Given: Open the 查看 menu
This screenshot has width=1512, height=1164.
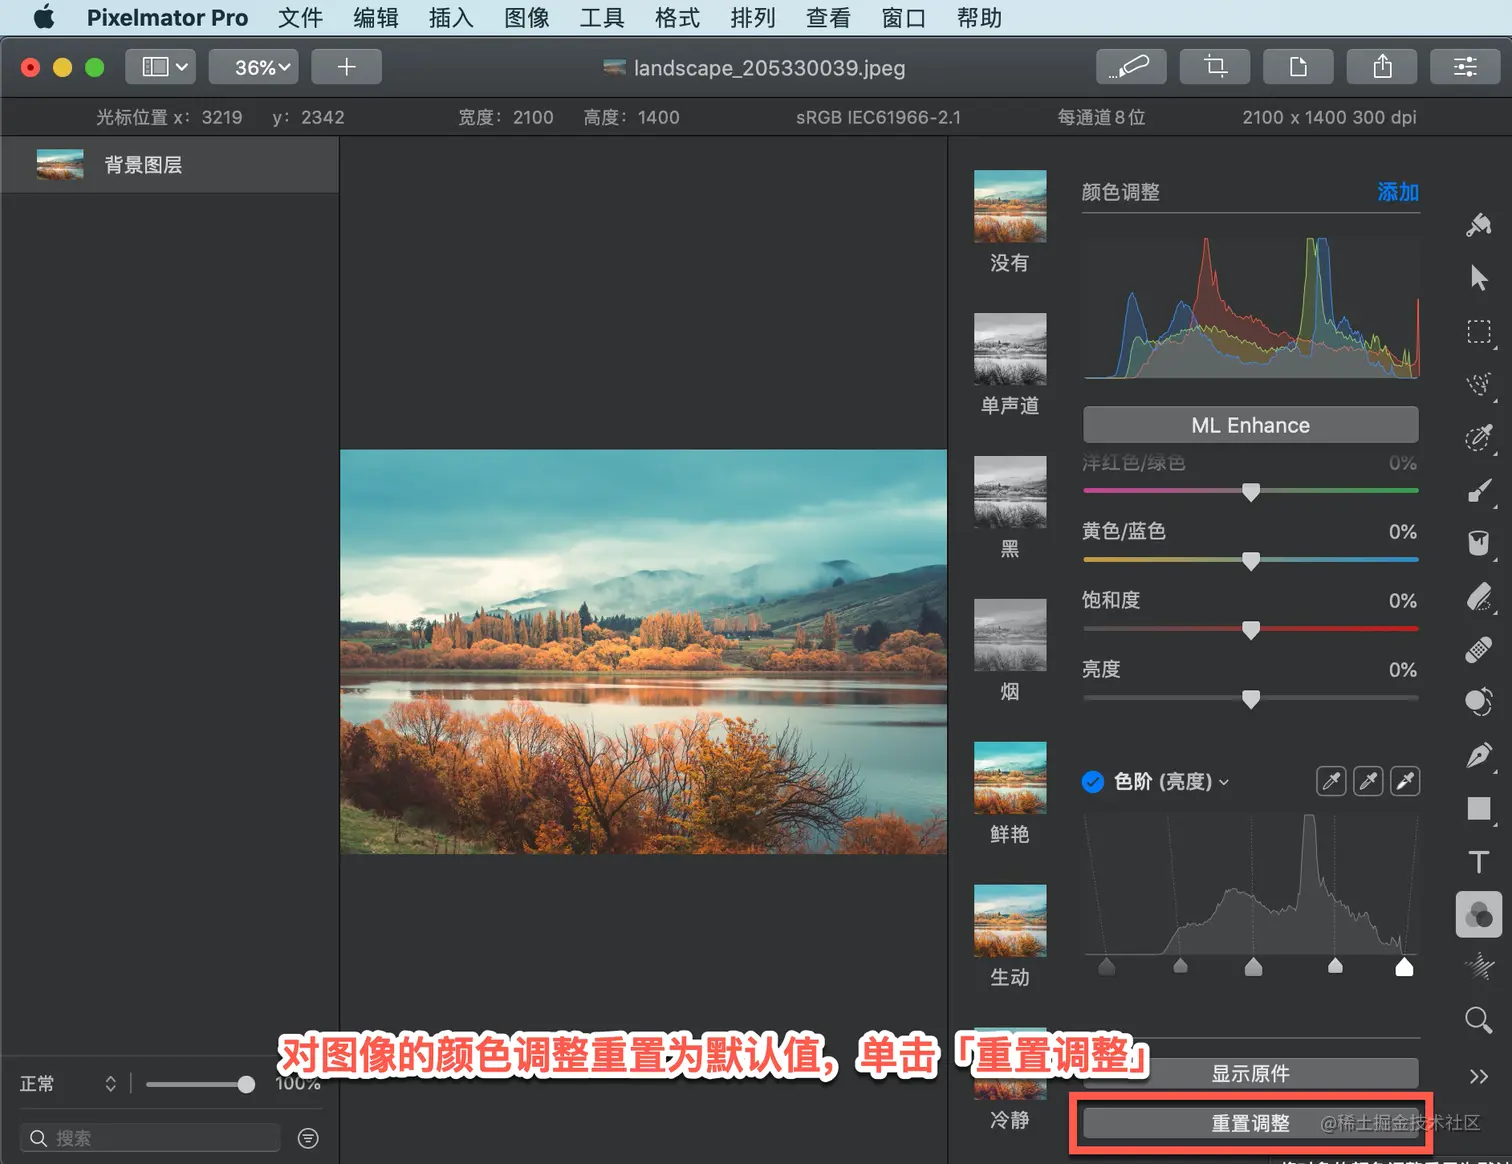Looking at the screenshot, I should [828, 18].
